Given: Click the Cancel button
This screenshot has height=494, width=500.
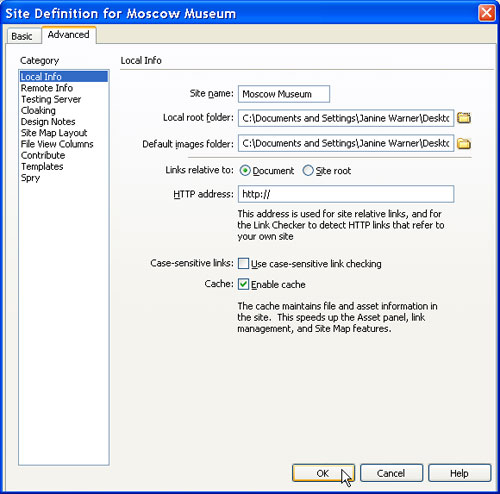Looking at the screenshot, I should 391,473.
